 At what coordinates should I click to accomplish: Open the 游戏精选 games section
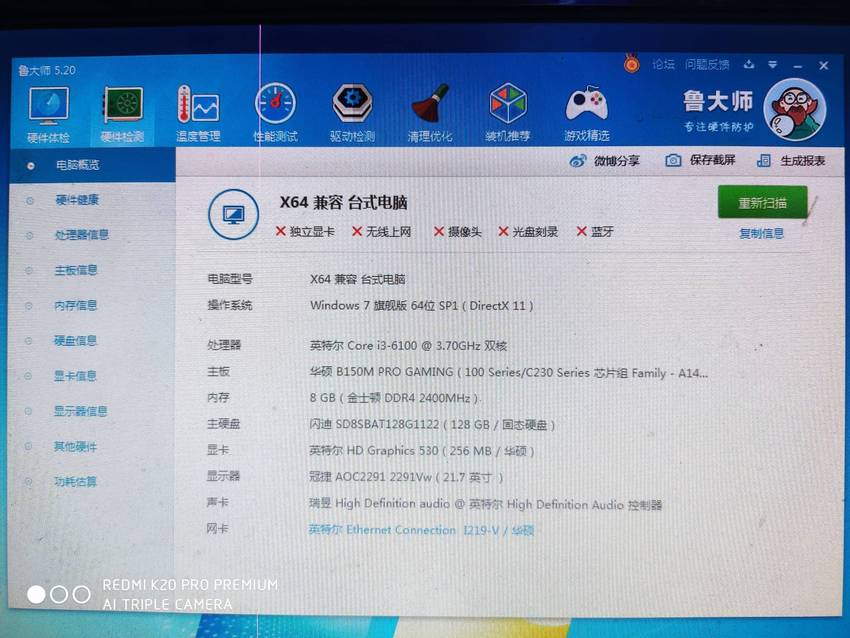pos(587,113)
